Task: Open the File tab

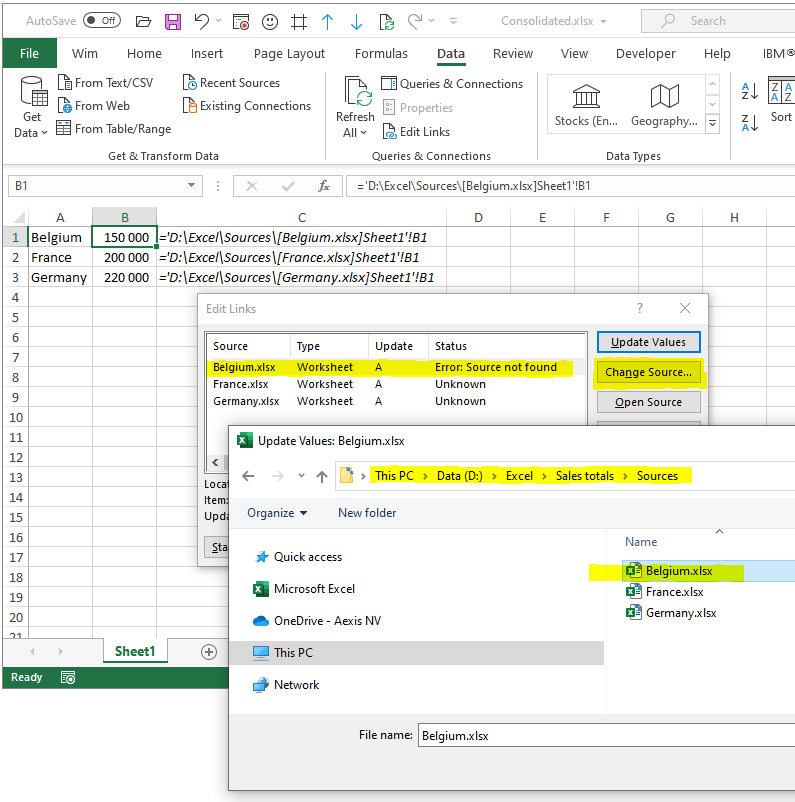Action: (29, 53)
